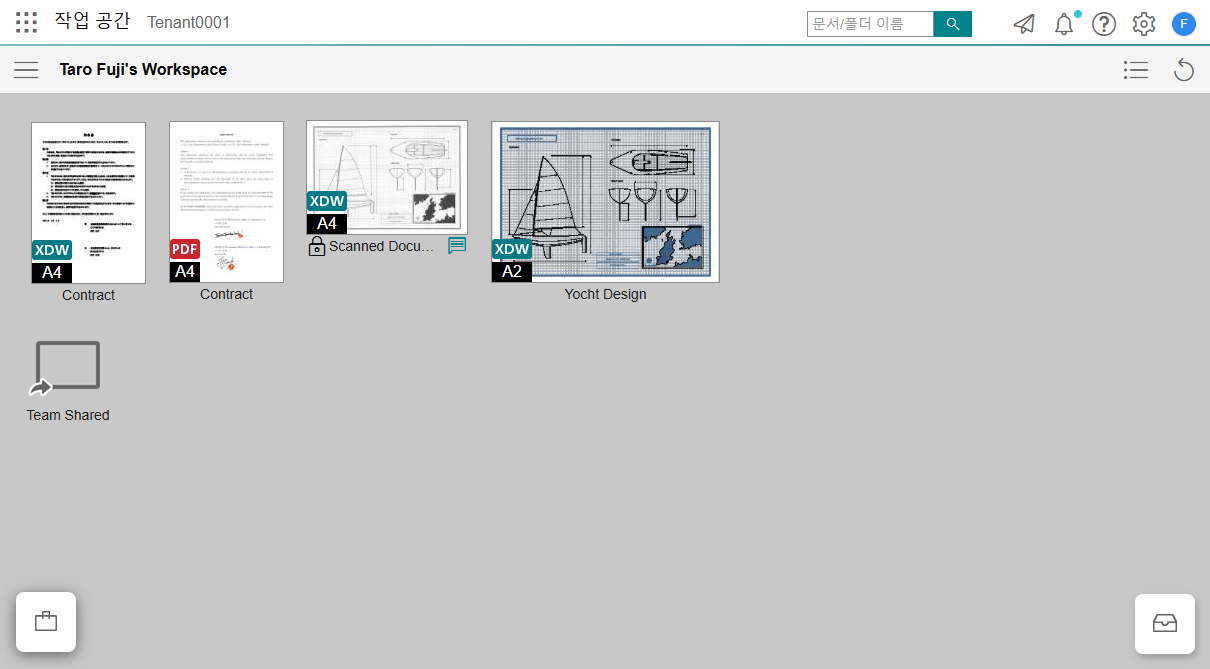Open the briefcase tray button
The width and height of the screenshot is (1210, 669).
[x=46, y=622]
